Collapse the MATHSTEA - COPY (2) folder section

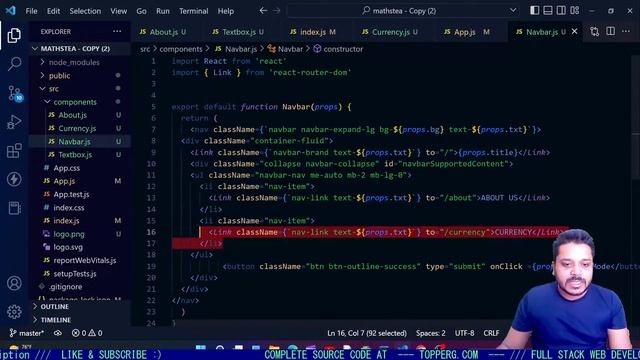pos(76,49)
